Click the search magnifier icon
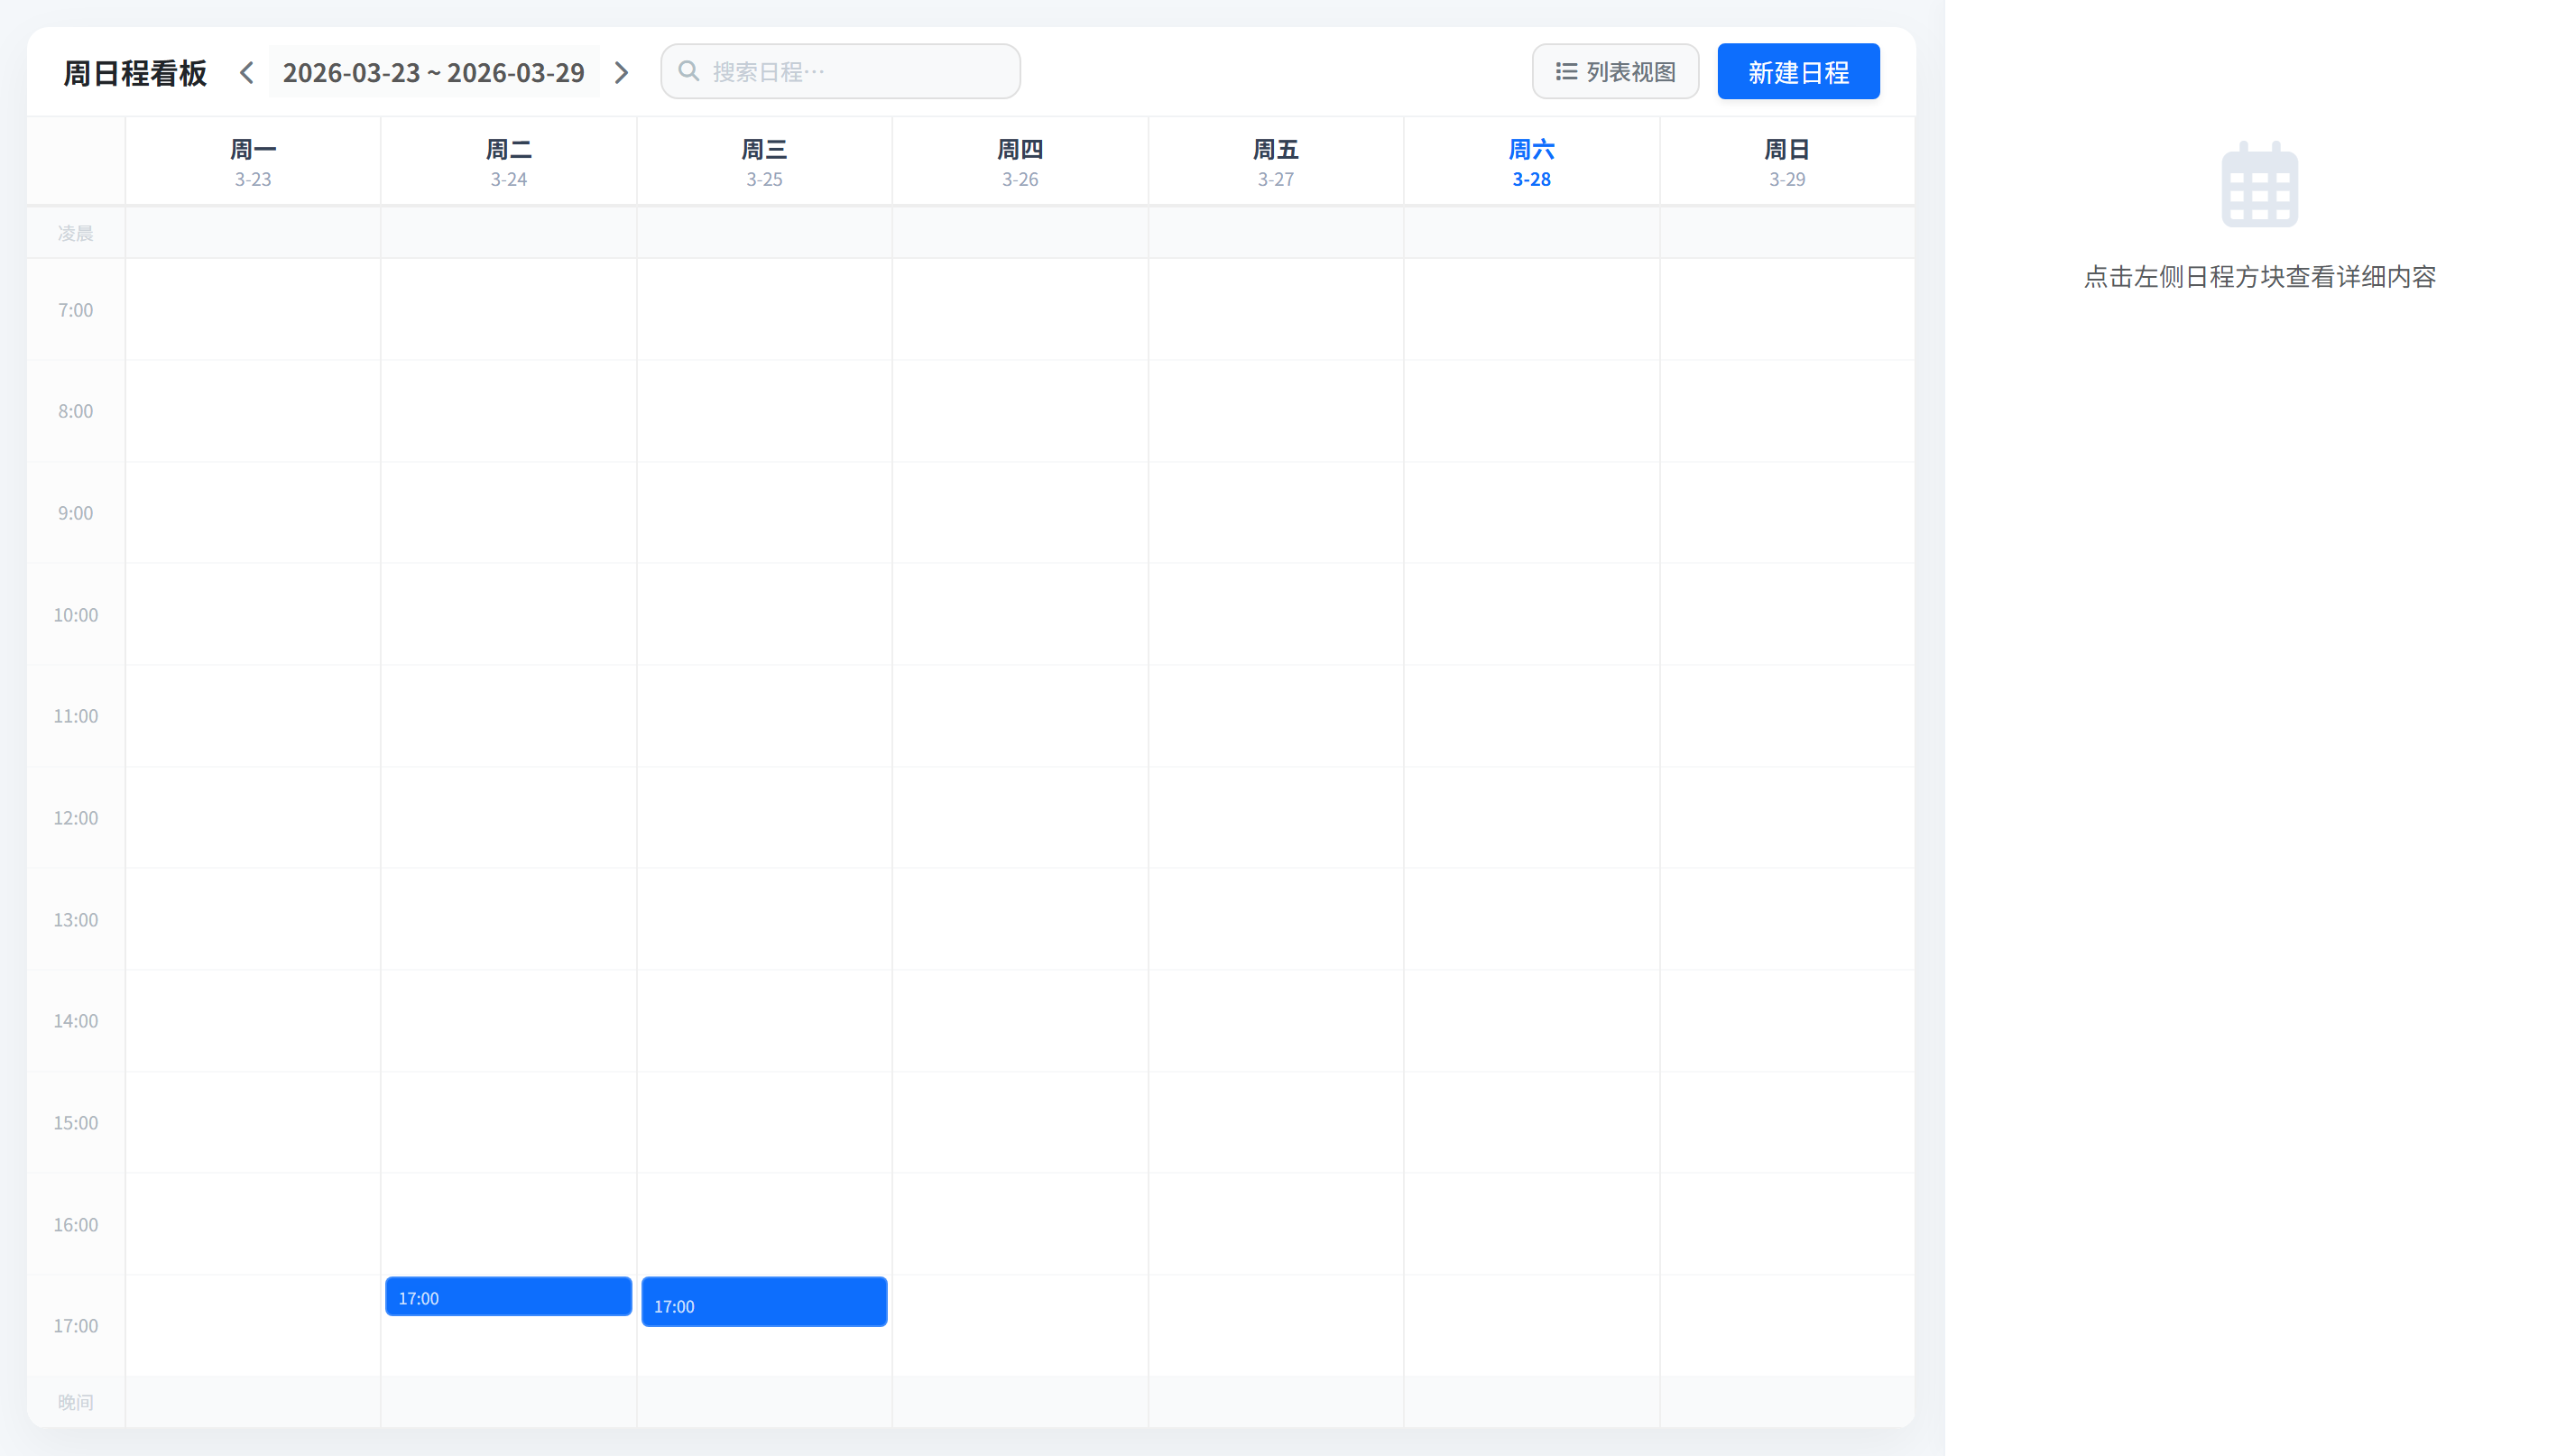This screenshot has width=2575, height=1456. click(688, 71)
